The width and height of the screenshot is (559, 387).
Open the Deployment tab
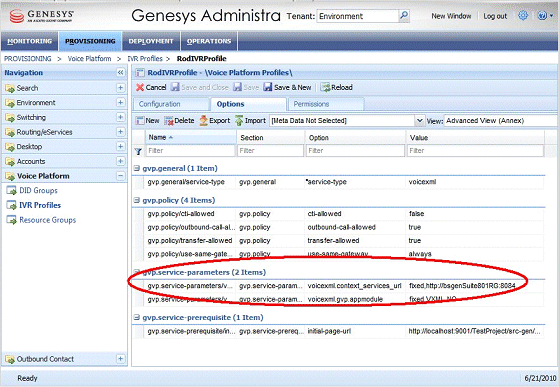point(151,41)
